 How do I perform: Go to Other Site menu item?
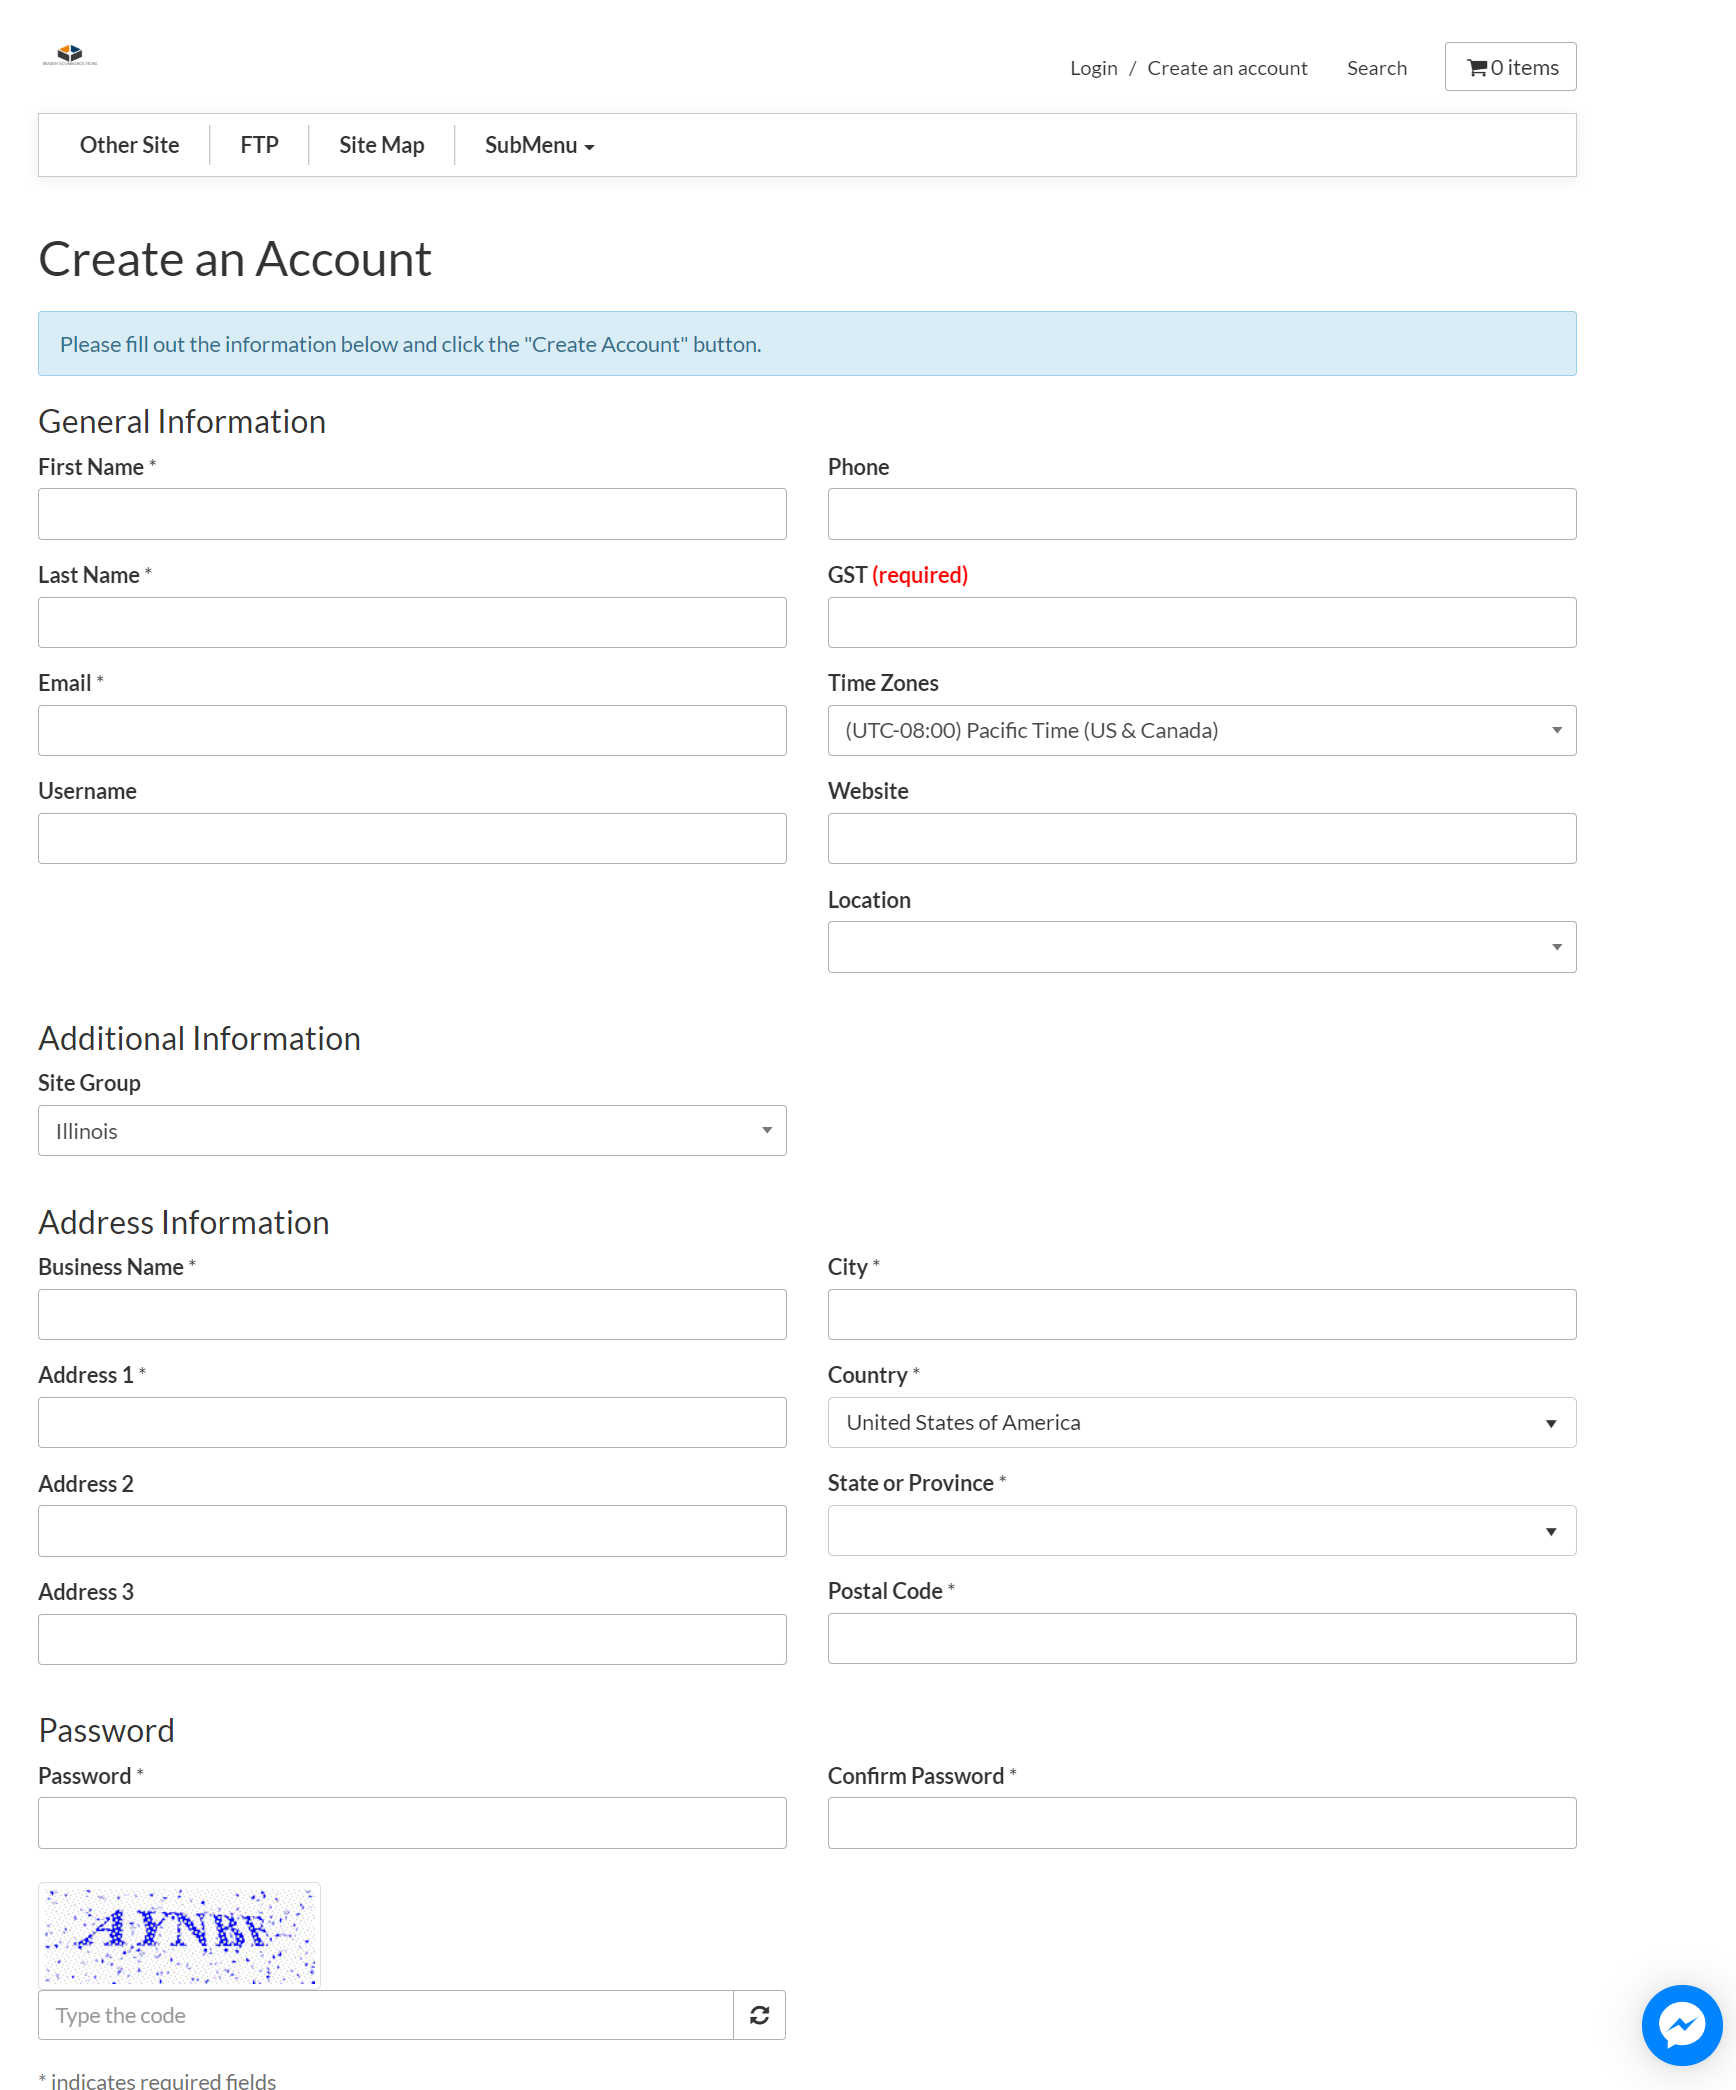point(129,145)
